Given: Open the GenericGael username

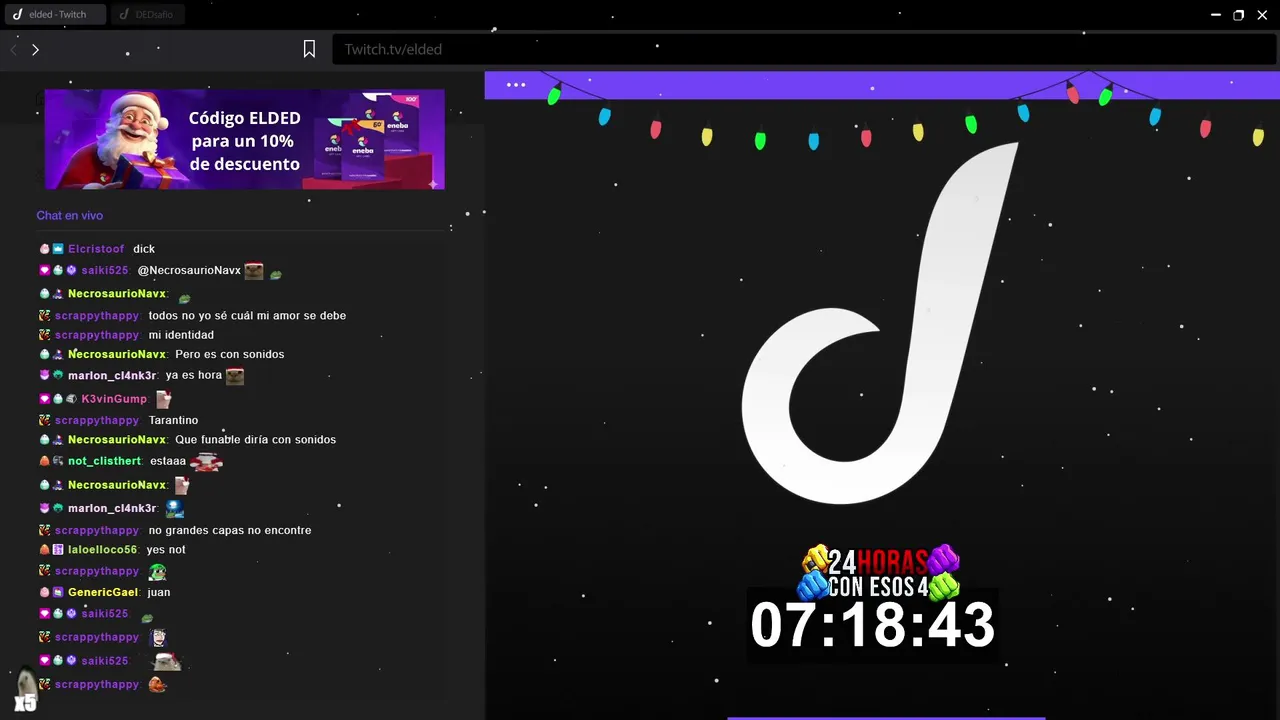Looking at the screenshot, I should click(x=103, y=593).
